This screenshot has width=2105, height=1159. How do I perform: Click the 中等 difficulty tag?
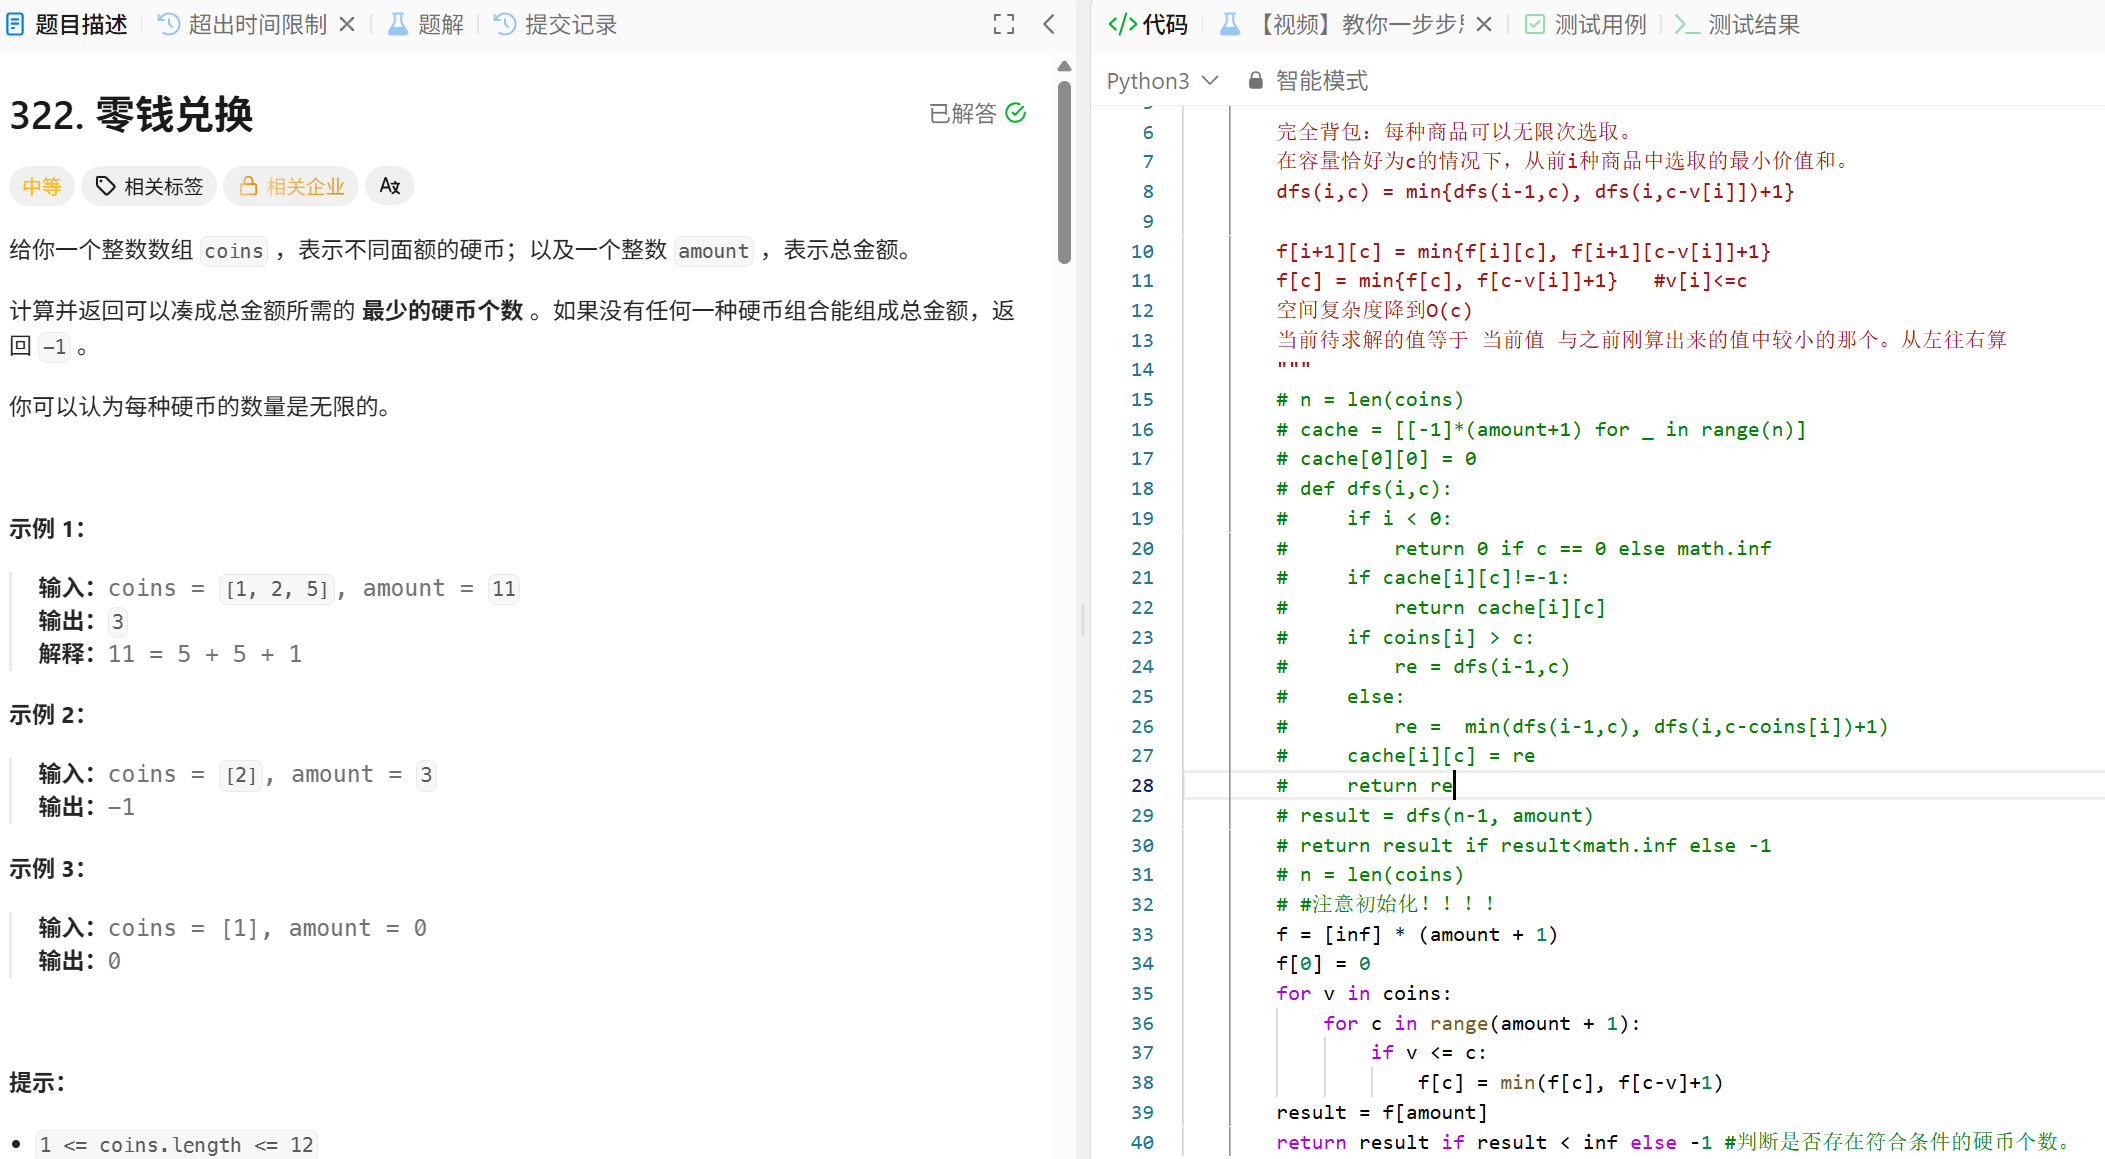point(42,186)
